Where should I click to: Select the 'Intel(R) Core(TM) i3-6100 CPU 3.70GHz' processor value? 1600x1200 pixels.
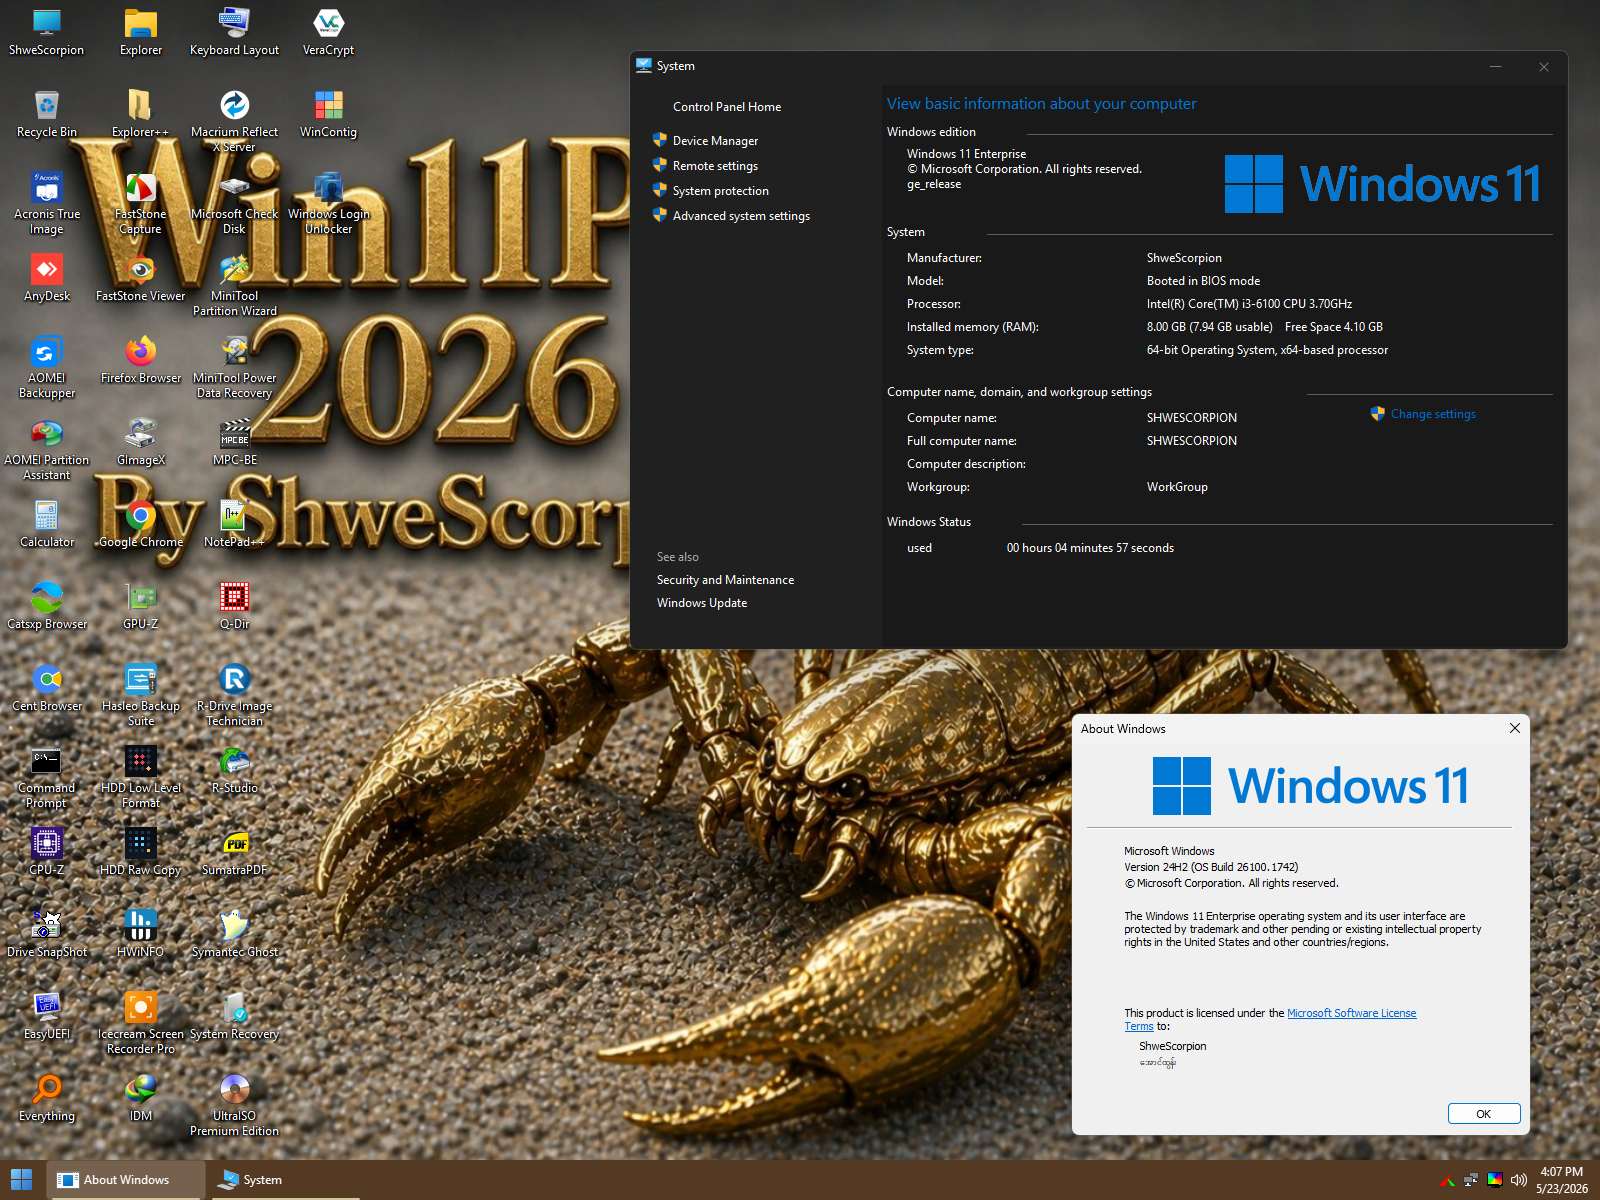(1249, 304)
